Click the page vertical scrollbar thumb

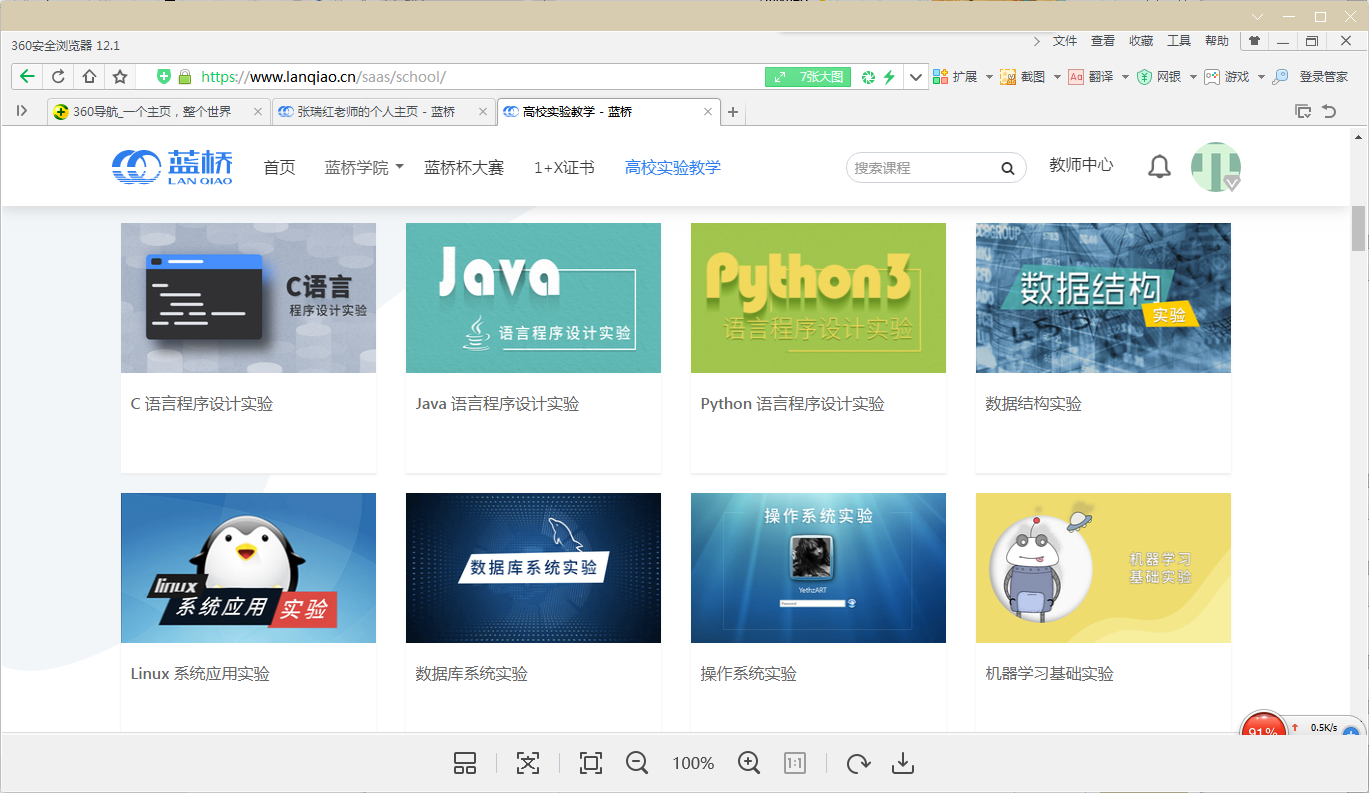point(1358,228)
